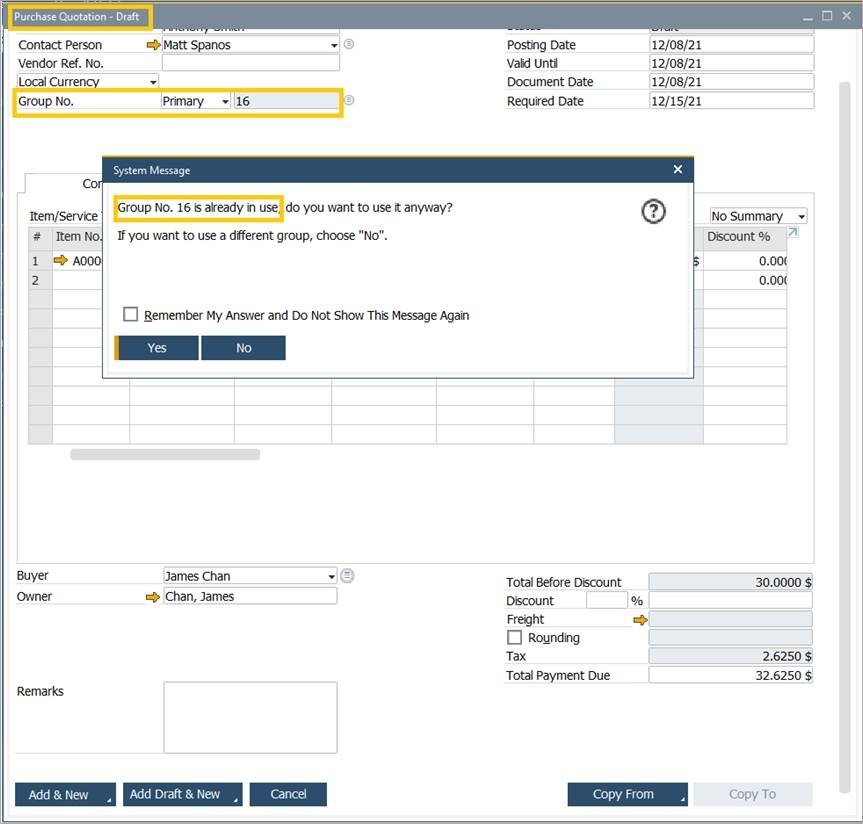863x824 pixels.
Task: Click the Owner link arrow icon
Action: tap(153, 597)
